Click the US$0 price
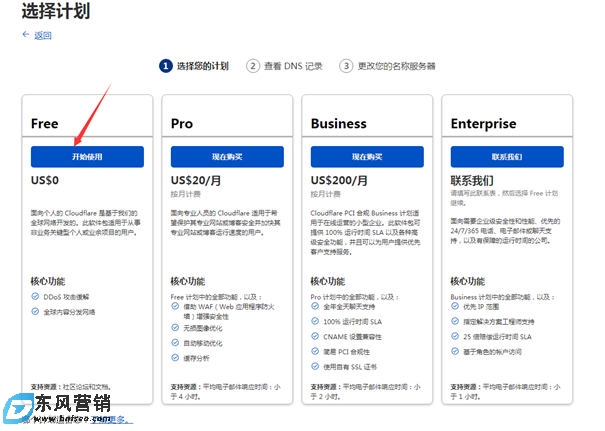Image resolution: width=605 pixels, height=431 pixels. pyautogui.click(x=45, y=180)
